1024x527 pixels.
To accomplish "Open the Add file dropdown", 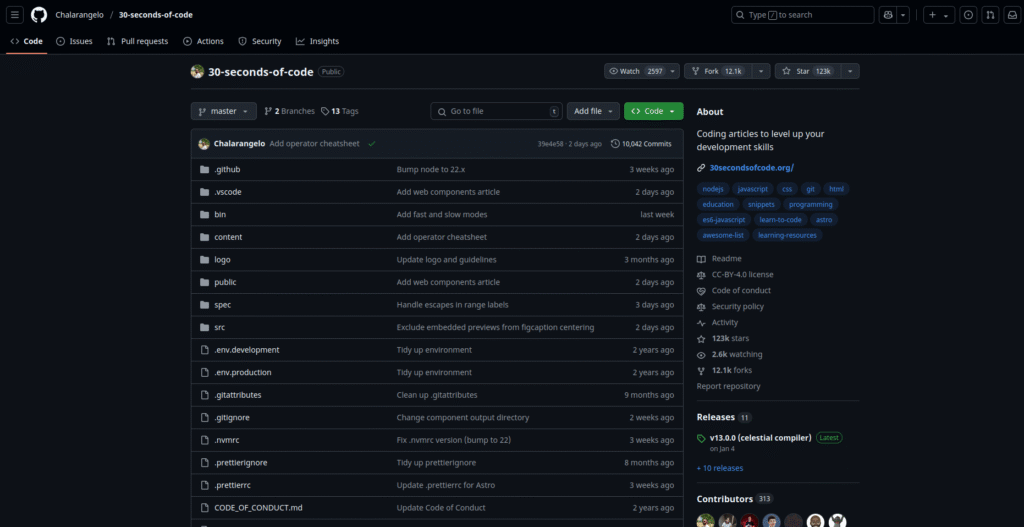I will [593, 111].
